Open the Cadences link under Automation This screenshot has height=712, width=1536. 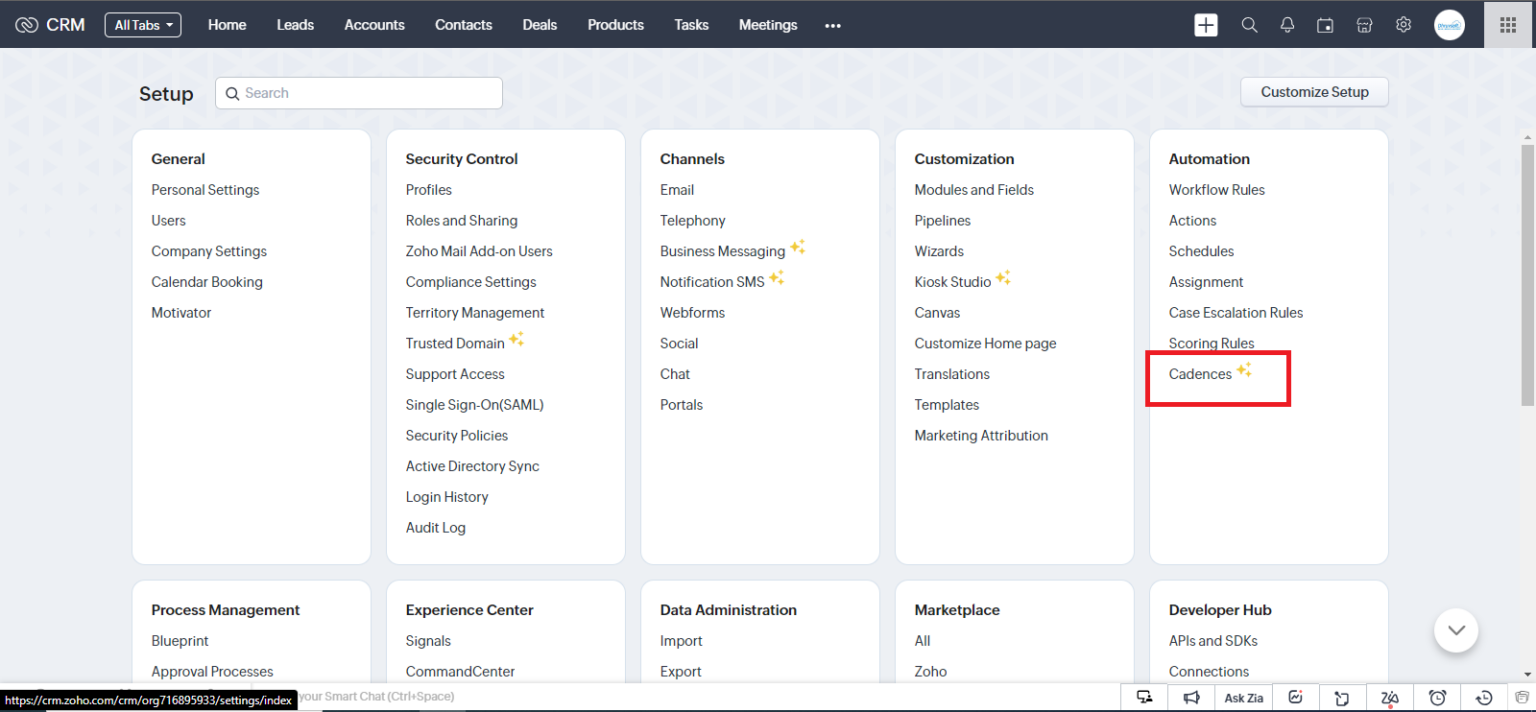point(1200,374)
